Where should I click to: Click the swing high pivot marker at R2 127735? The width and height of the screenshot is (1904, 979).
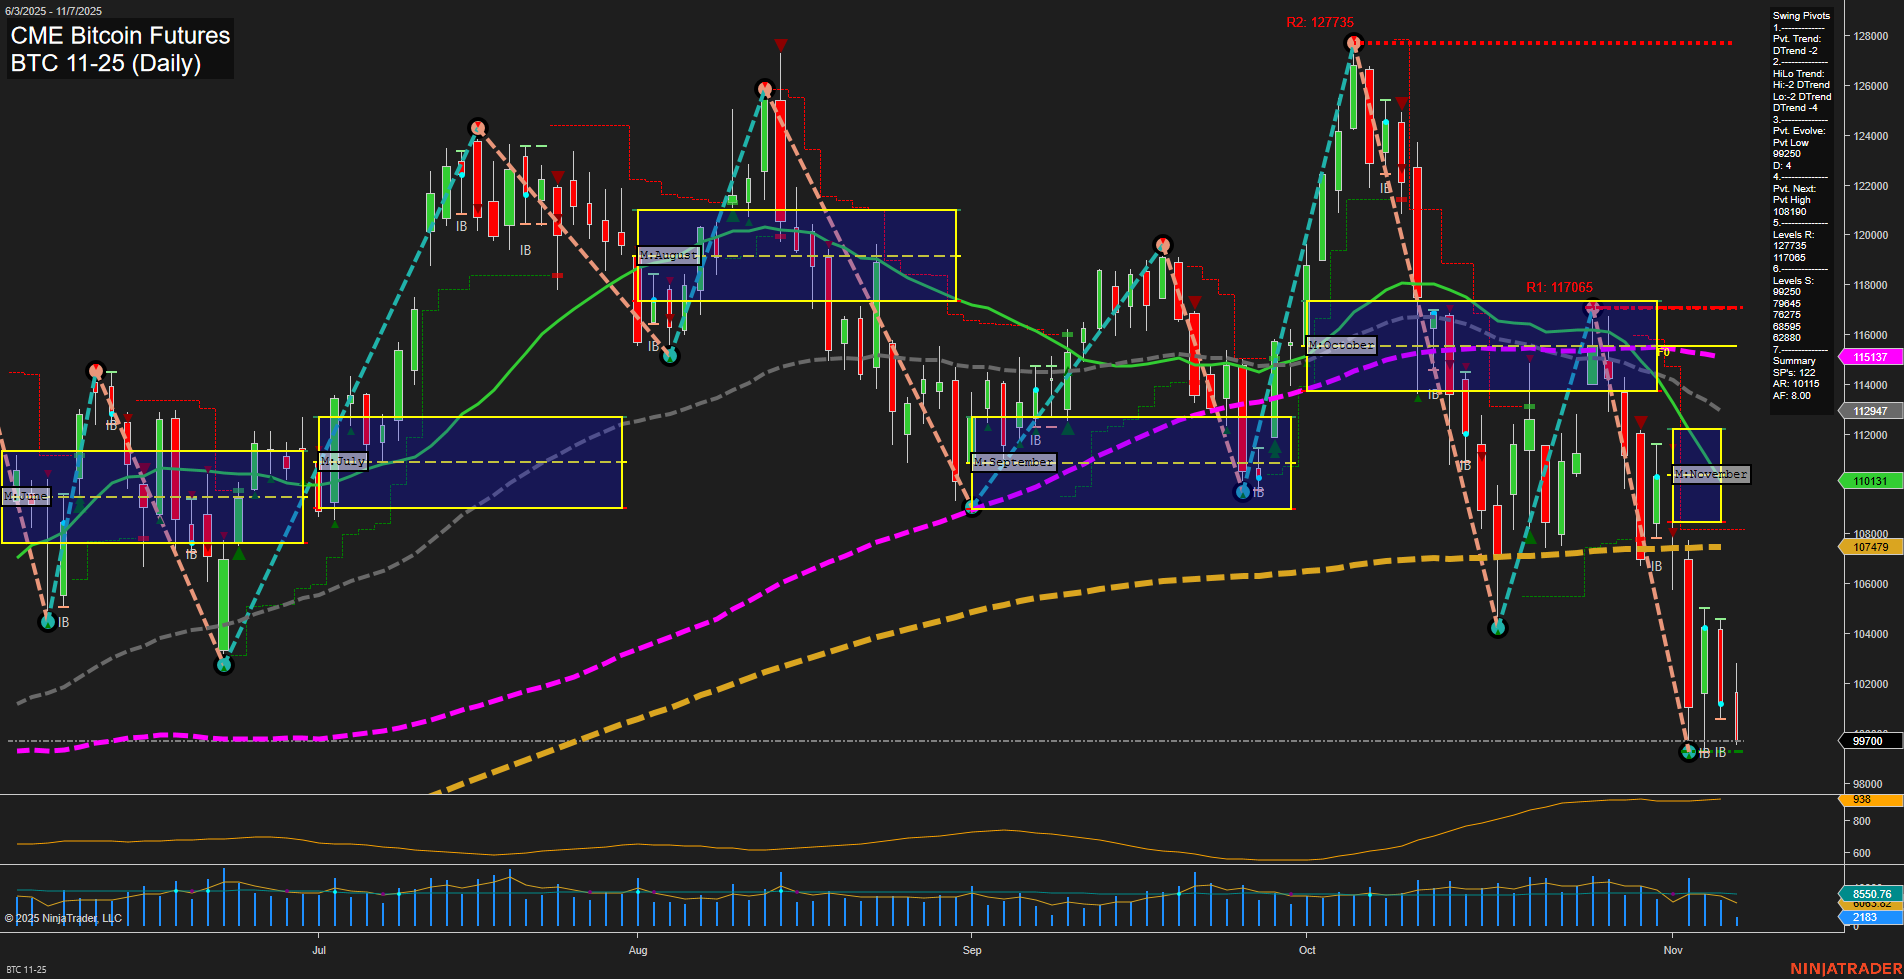[x=1354, y=43]
